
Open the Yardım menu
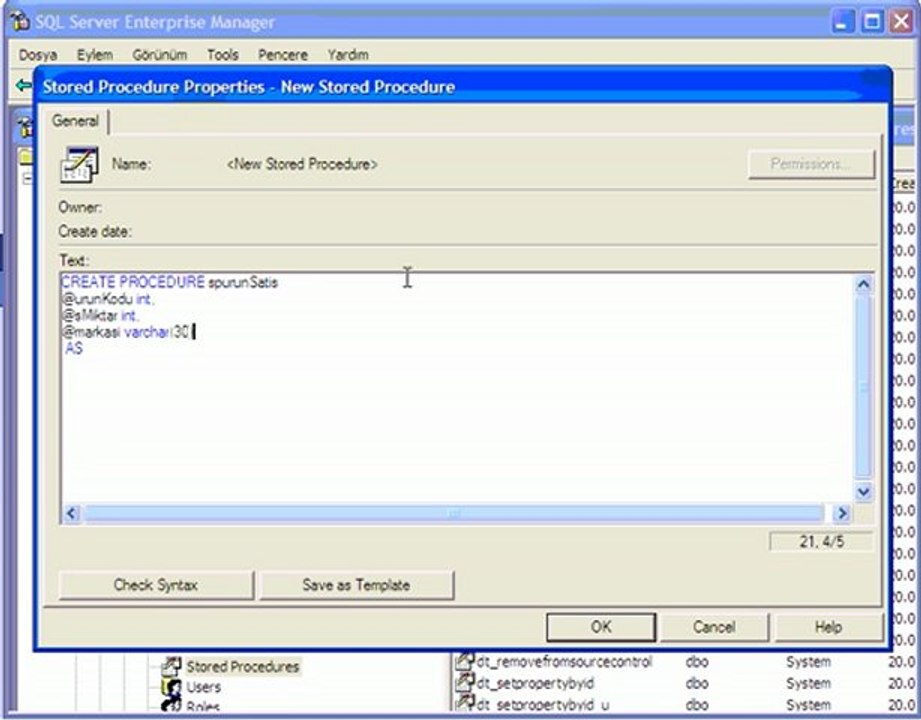[348, 55]
